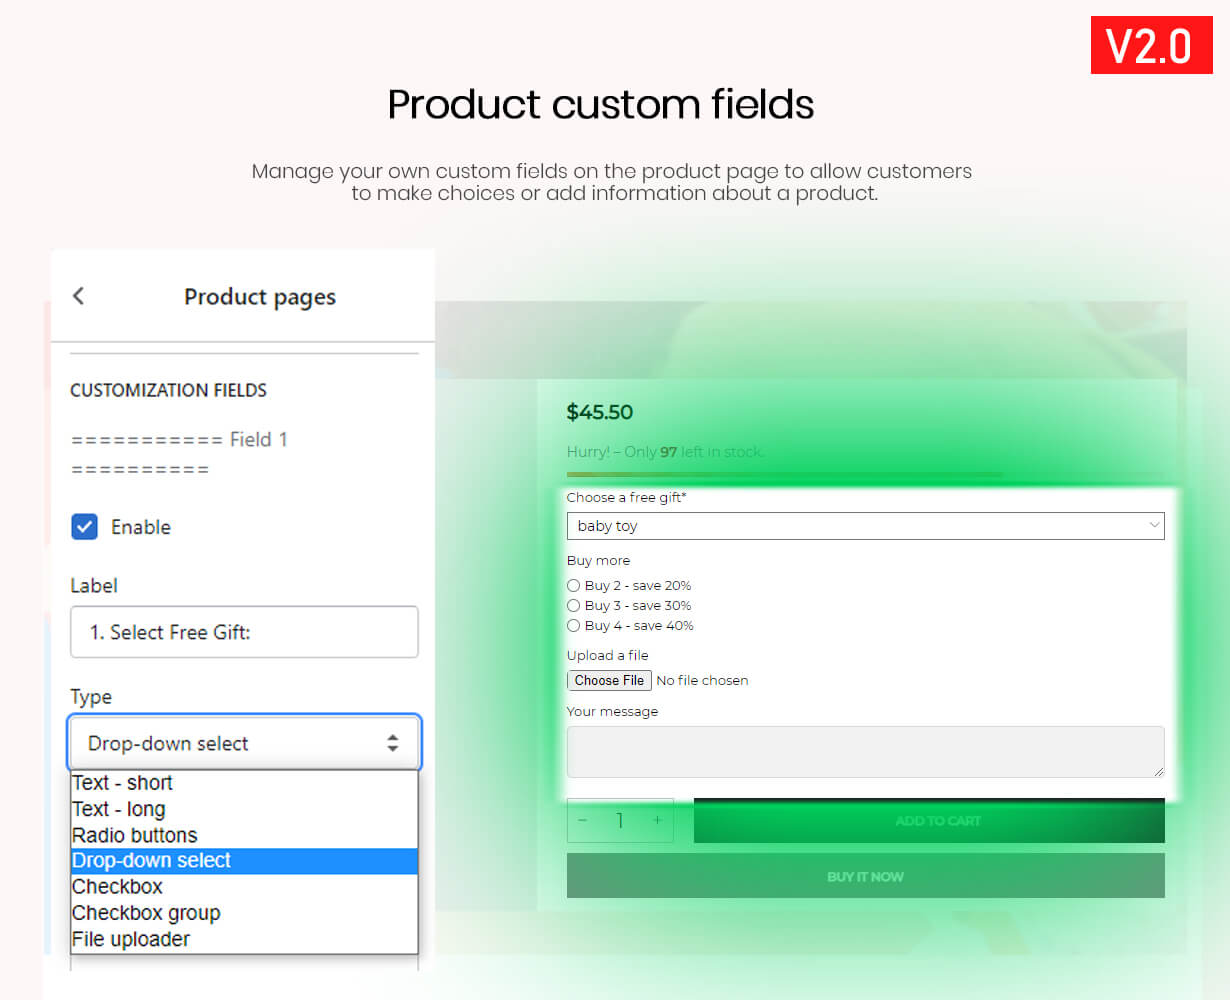Toggle the Enable checkbox for Field 1
Viewport: 1230px width, 1000px height.
click(85, 527)
